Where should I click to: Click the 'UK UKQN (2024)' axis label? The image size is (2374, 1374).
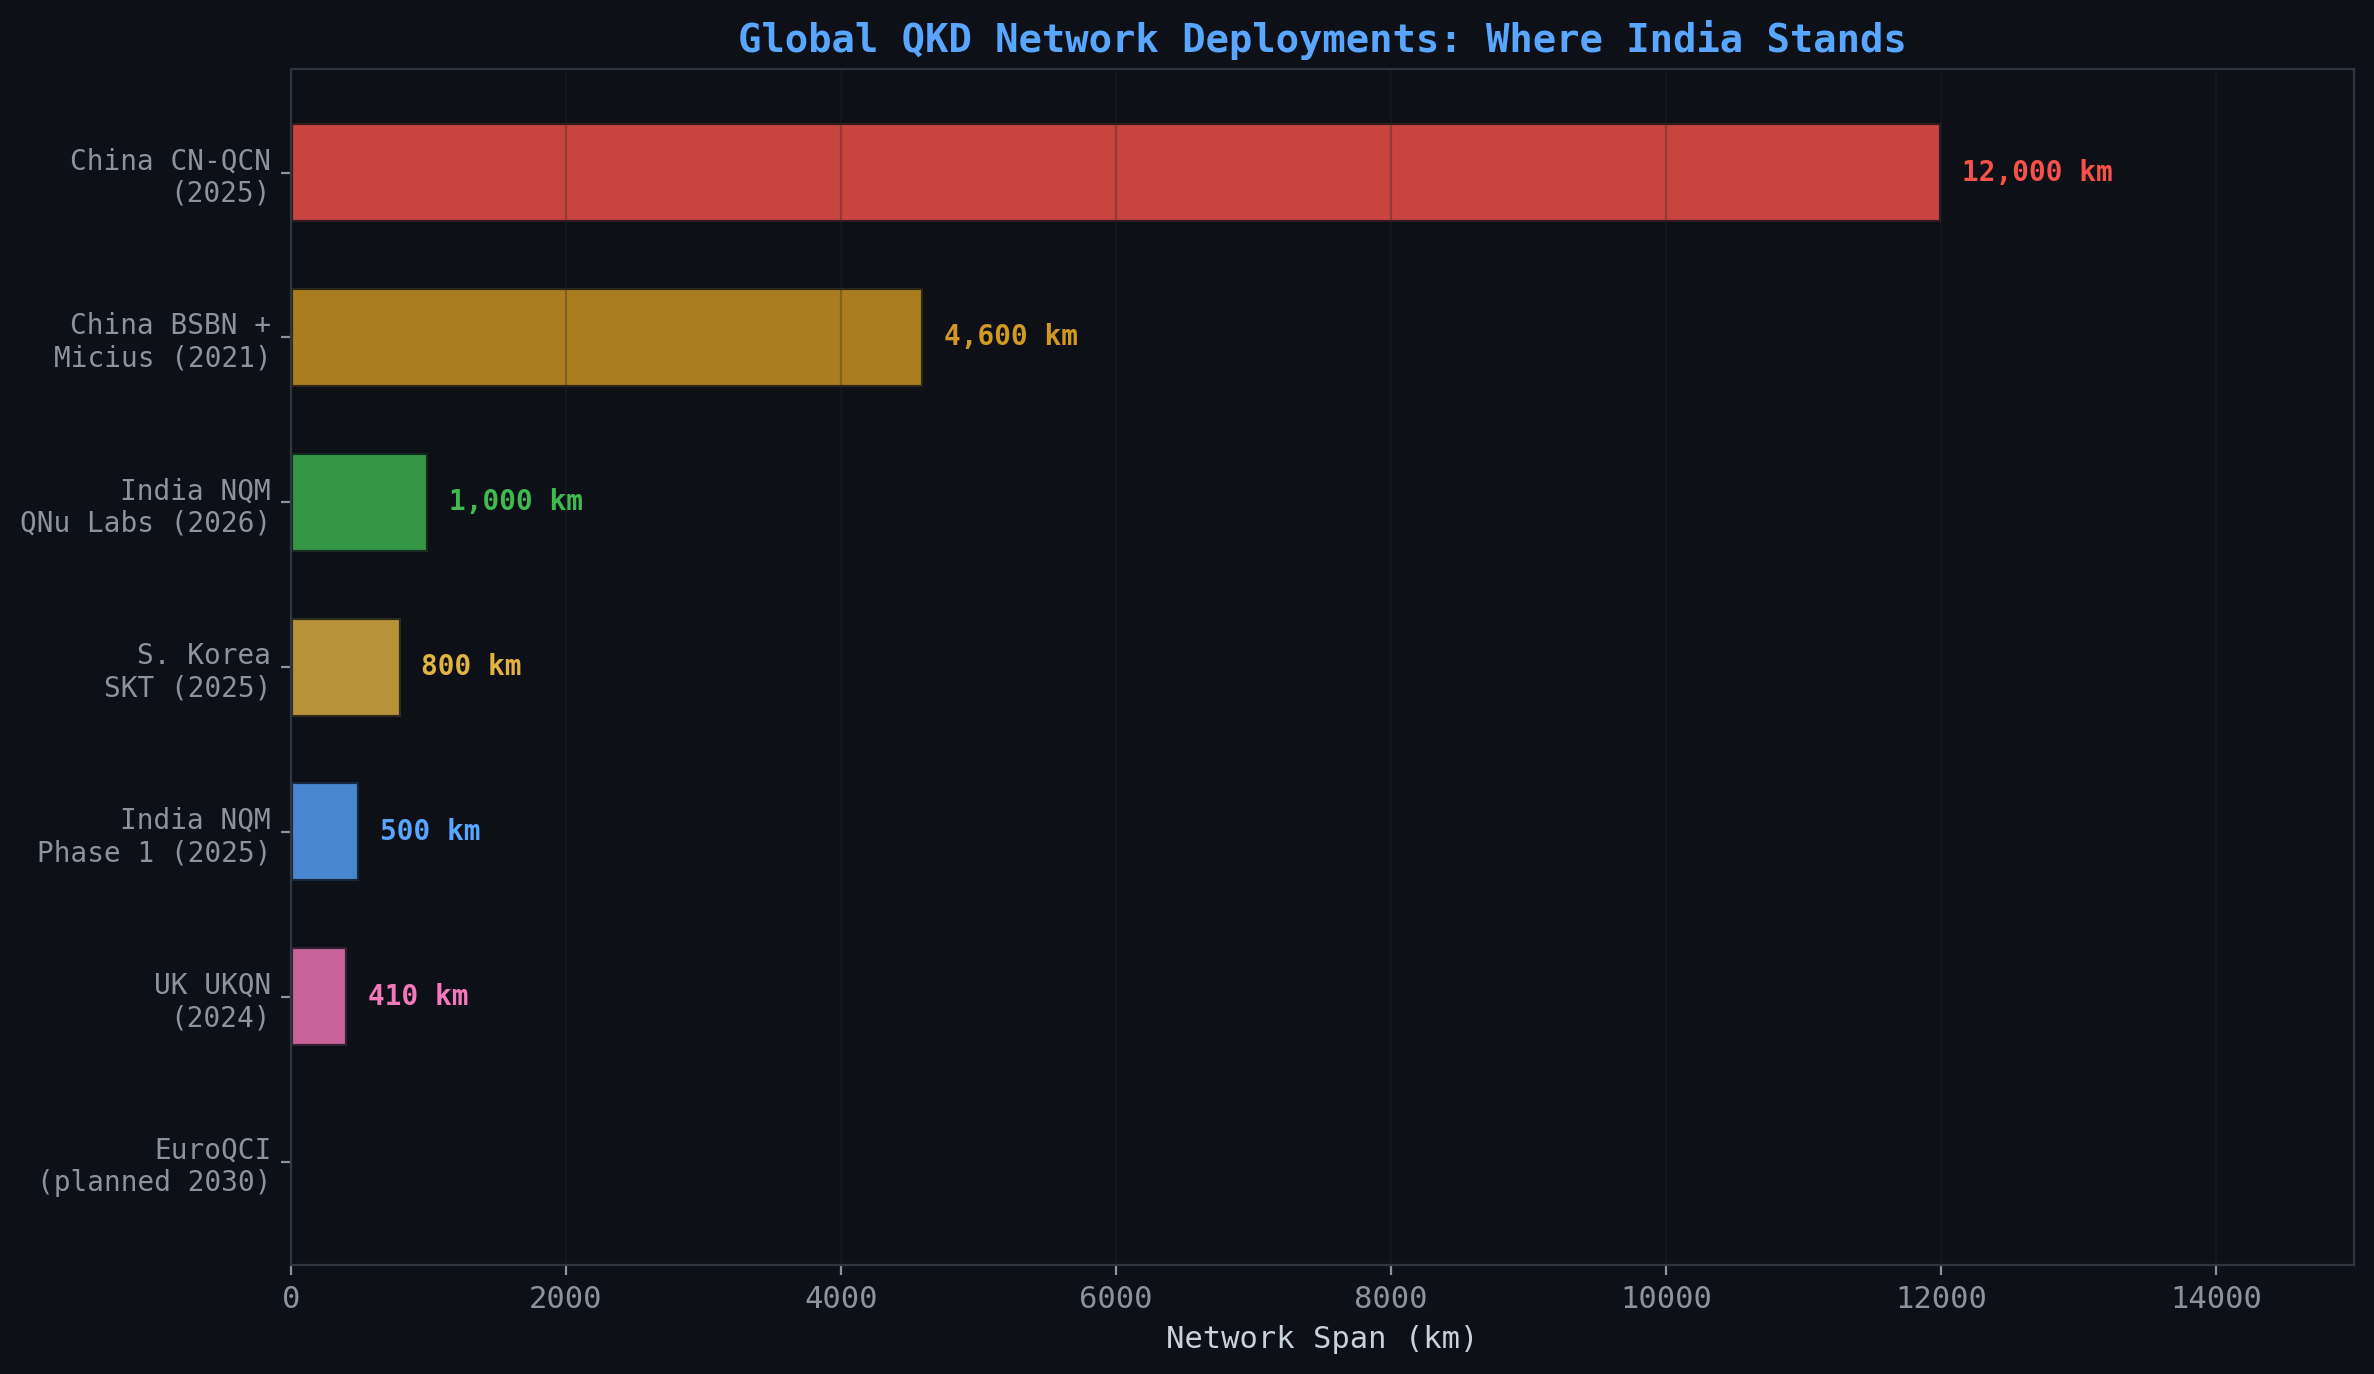(x=212, y=1001)
